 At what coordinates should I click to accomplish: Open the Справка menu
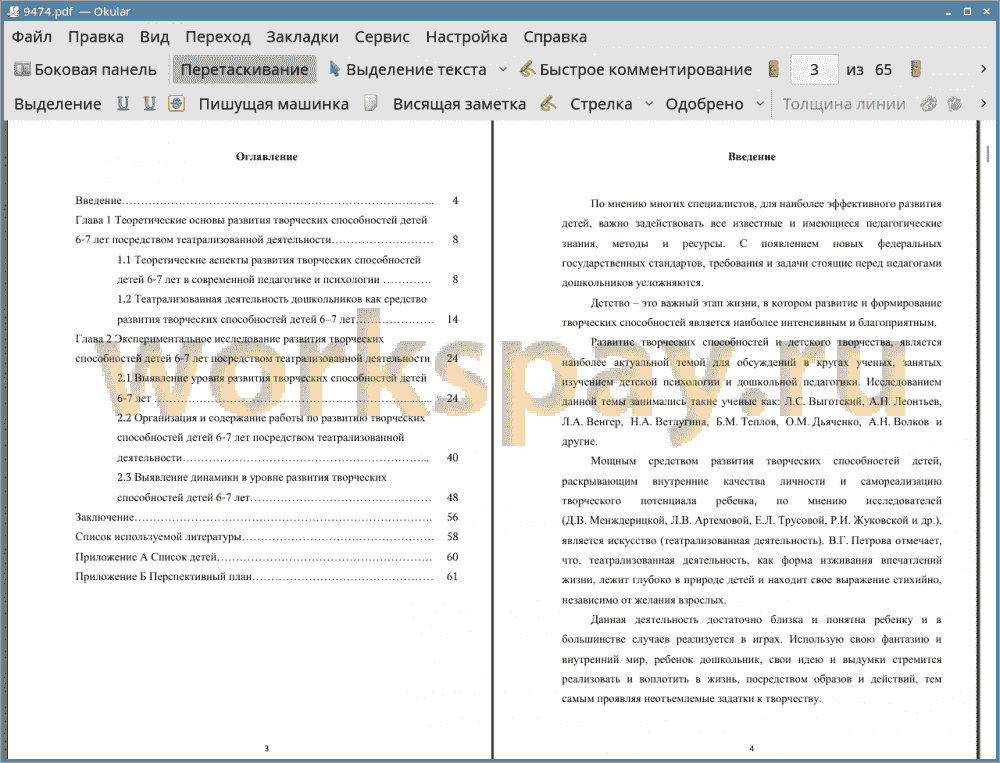coord(555,37)
